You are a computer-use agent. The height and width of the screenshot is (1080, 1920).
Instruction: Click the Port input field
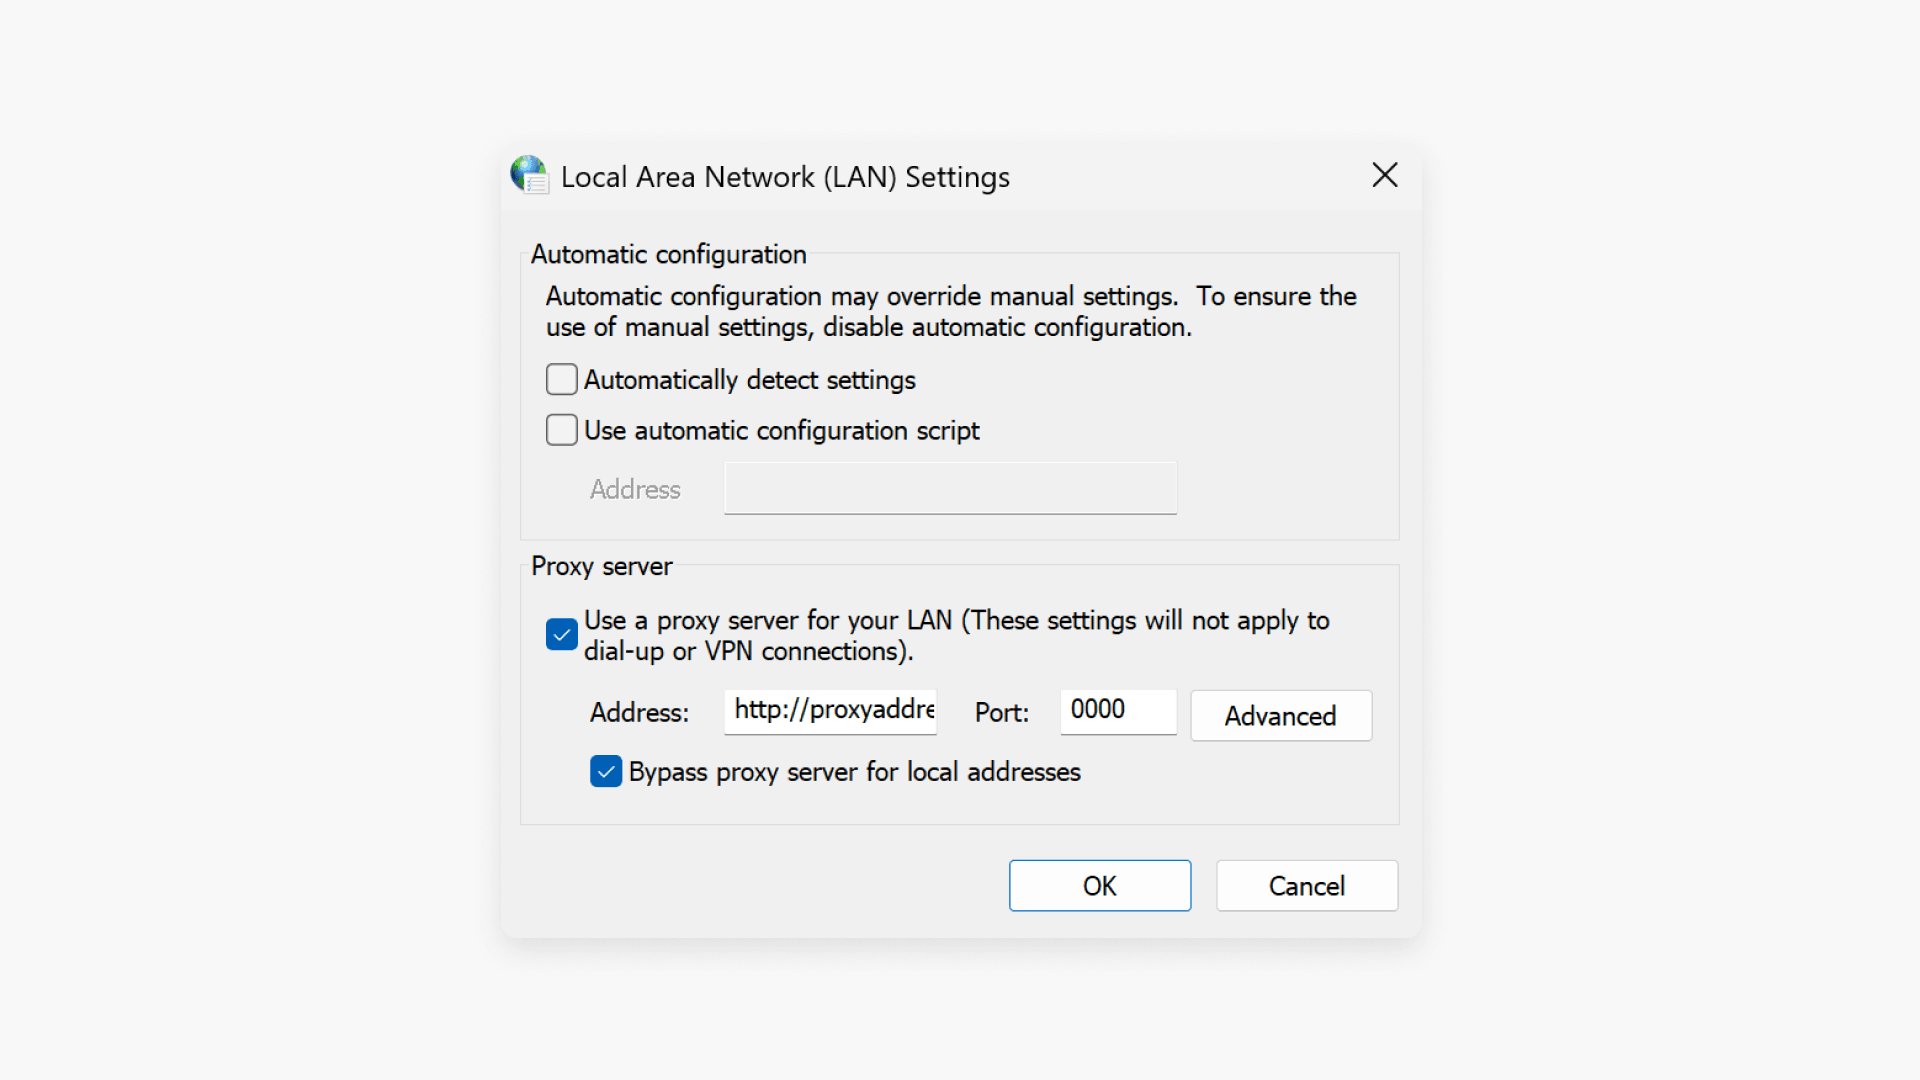coord(1117,711)
